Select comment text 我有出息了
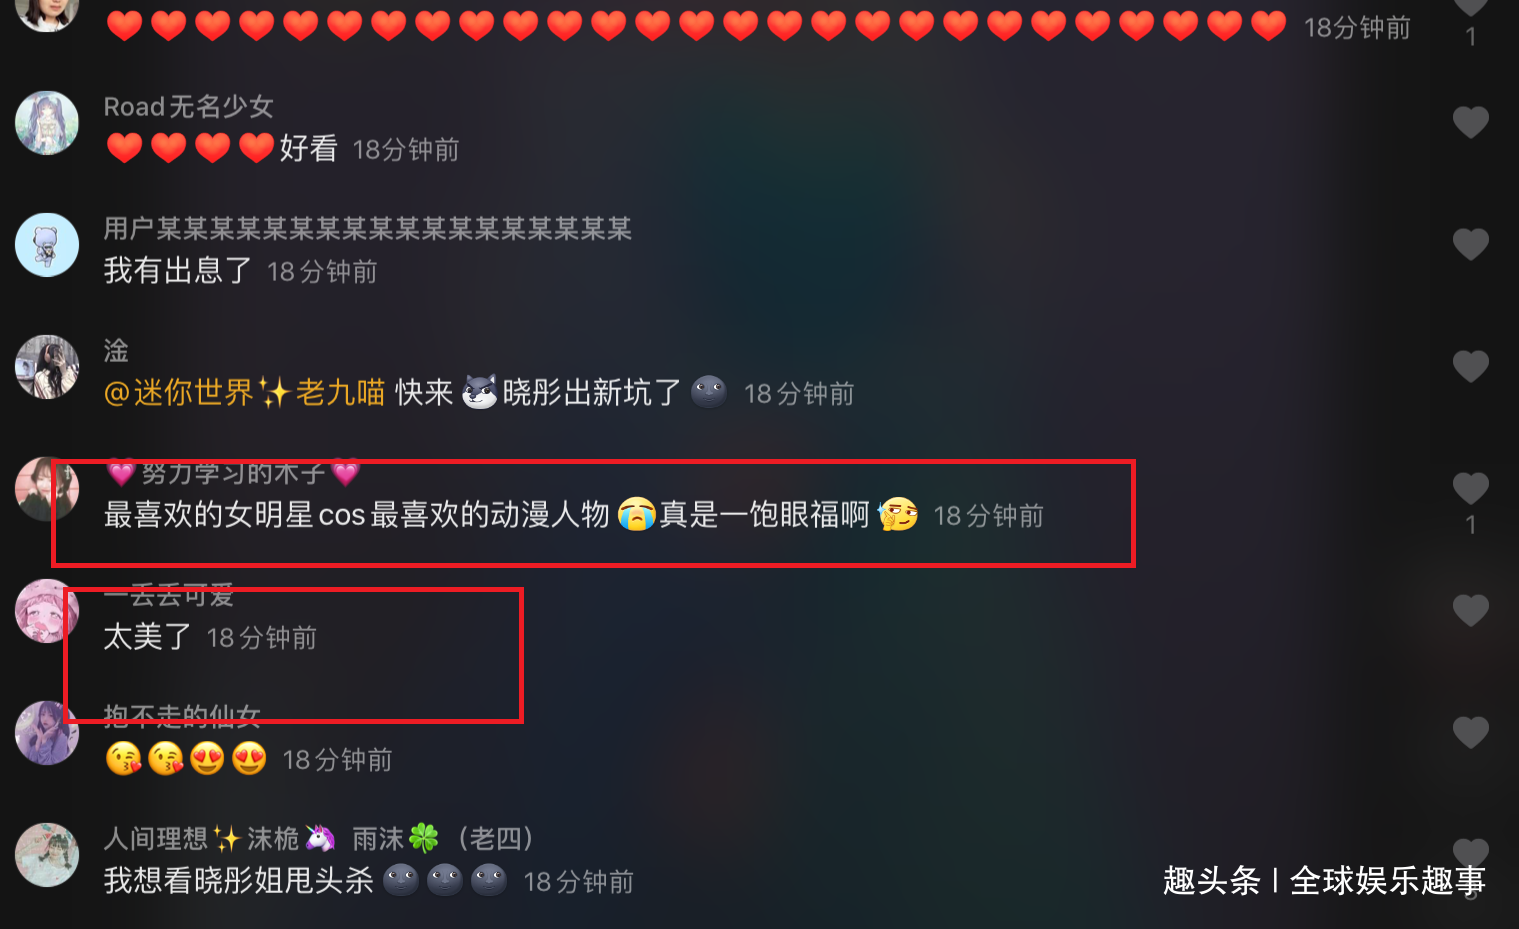 178,271
